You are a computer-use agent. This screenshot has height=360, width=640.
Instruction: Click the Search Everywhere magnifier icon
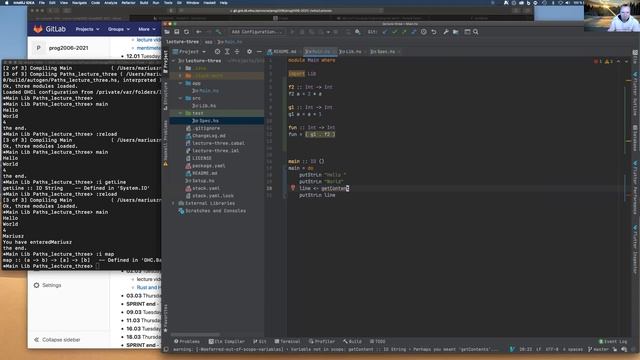coord(476,32)
